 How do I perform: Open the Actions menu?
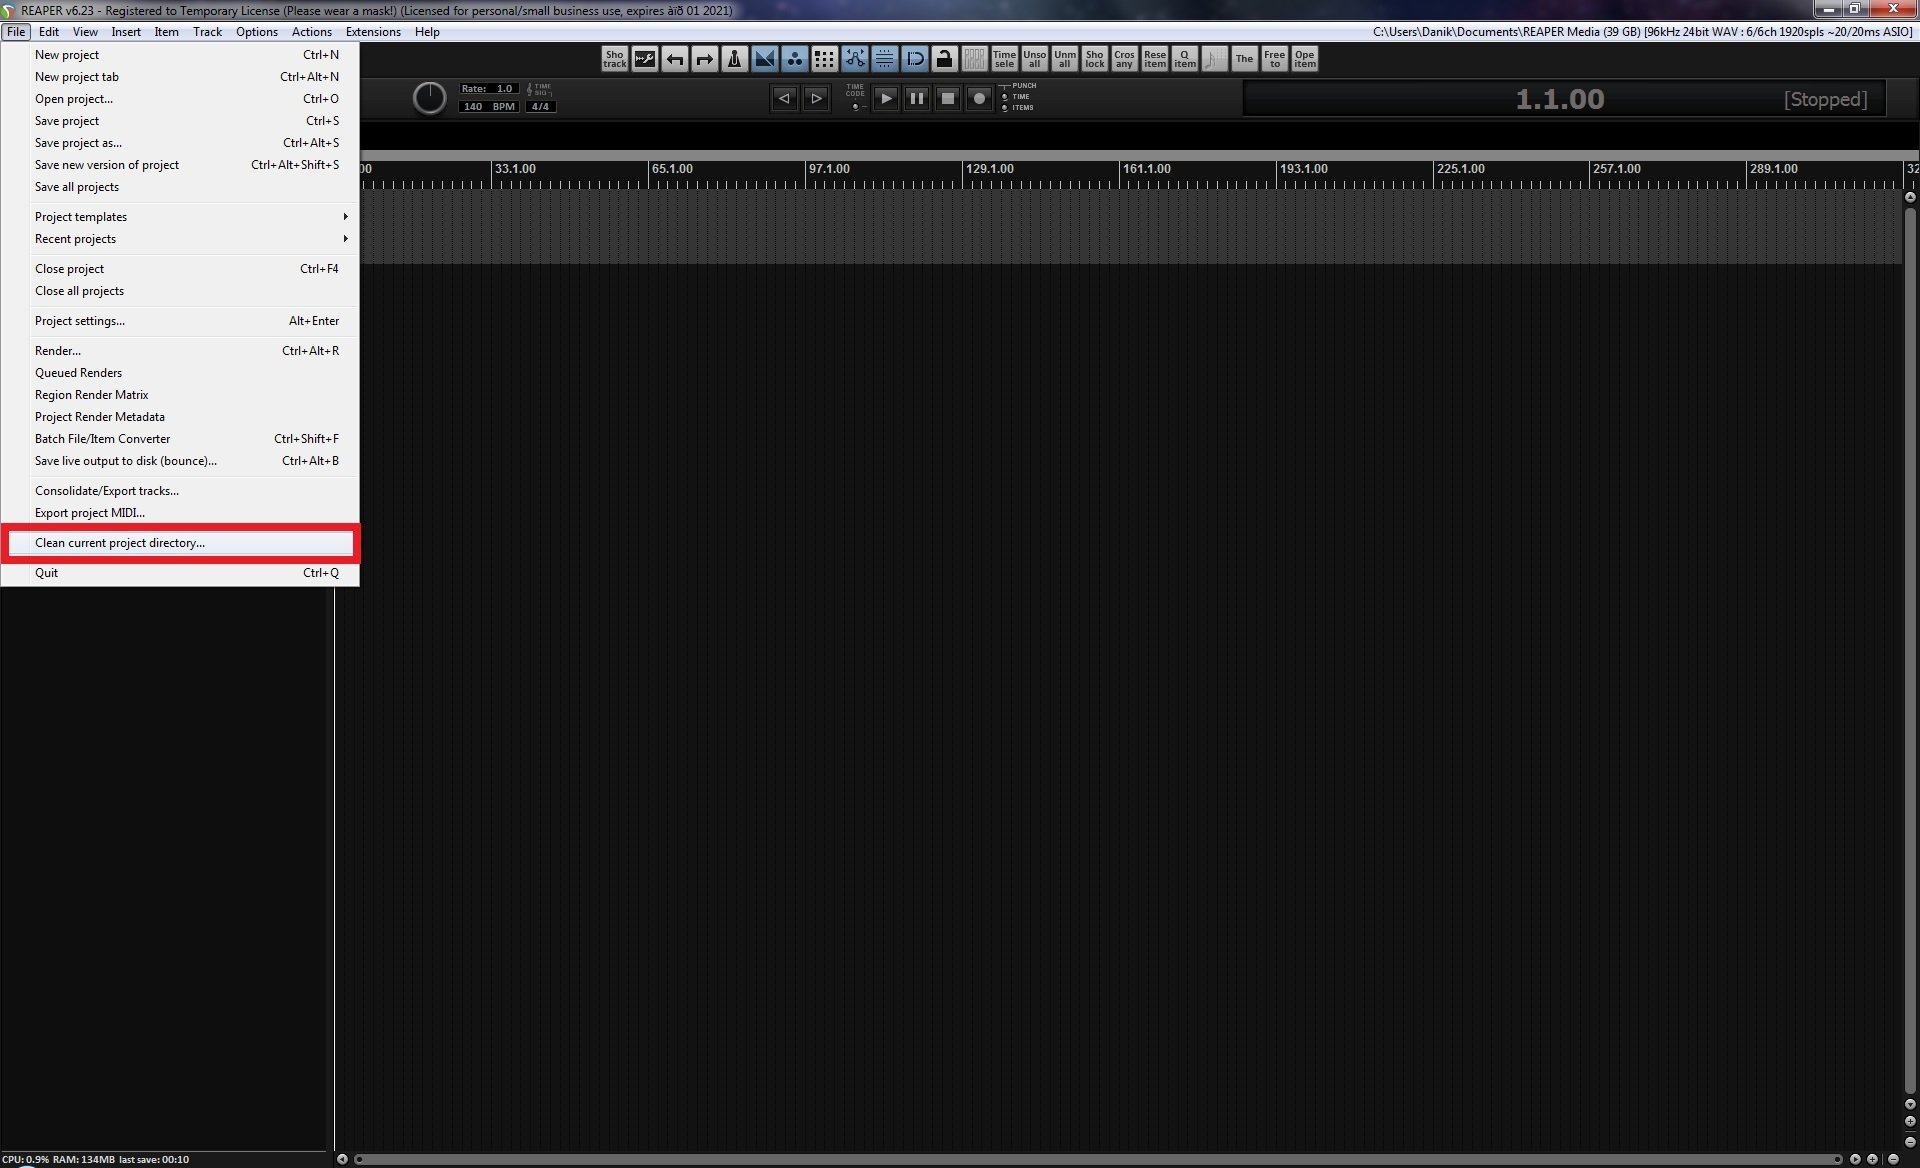pyautogui.click(x=311, y=32)
